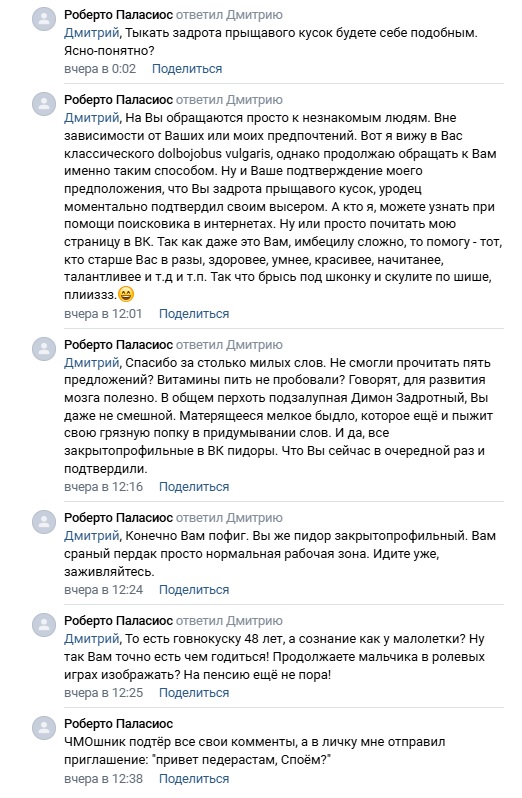The height and width of the screenshot is (798, 522).
Task: Share the comment posted yesterday at 12:16
Action: click(194, 487)
